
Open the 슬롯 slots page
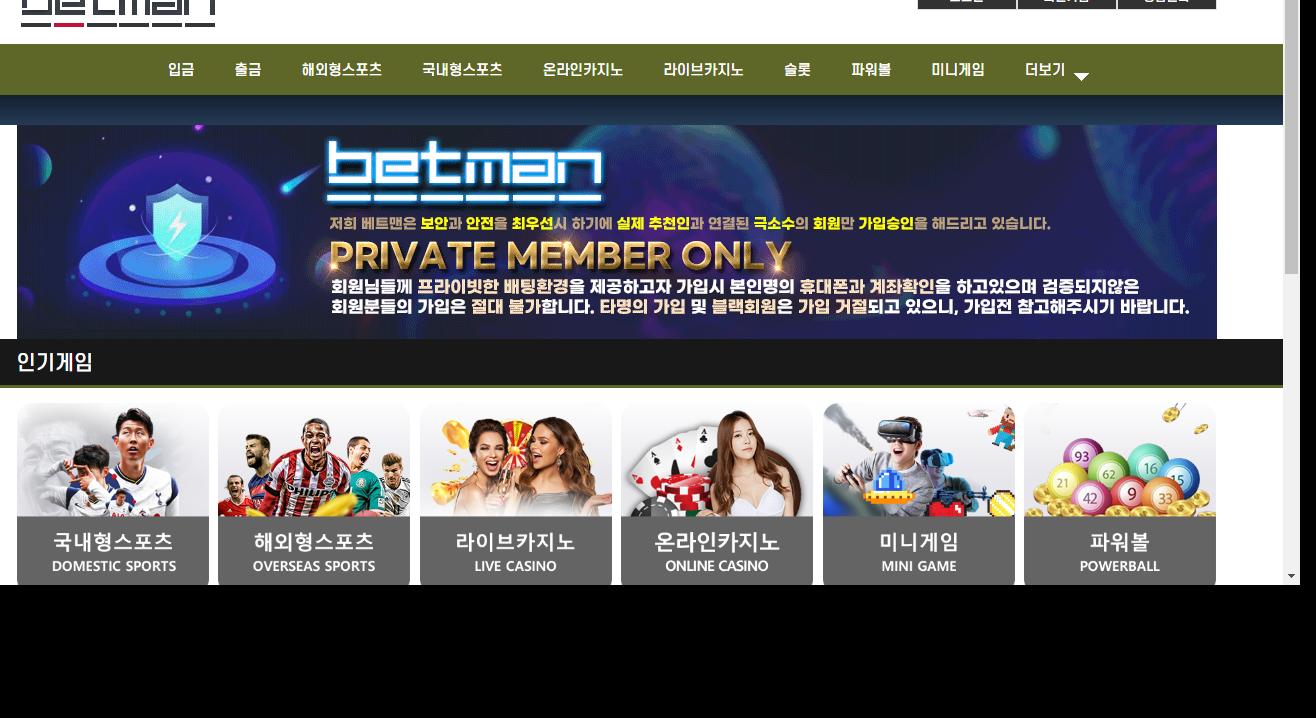click(797, 70)
